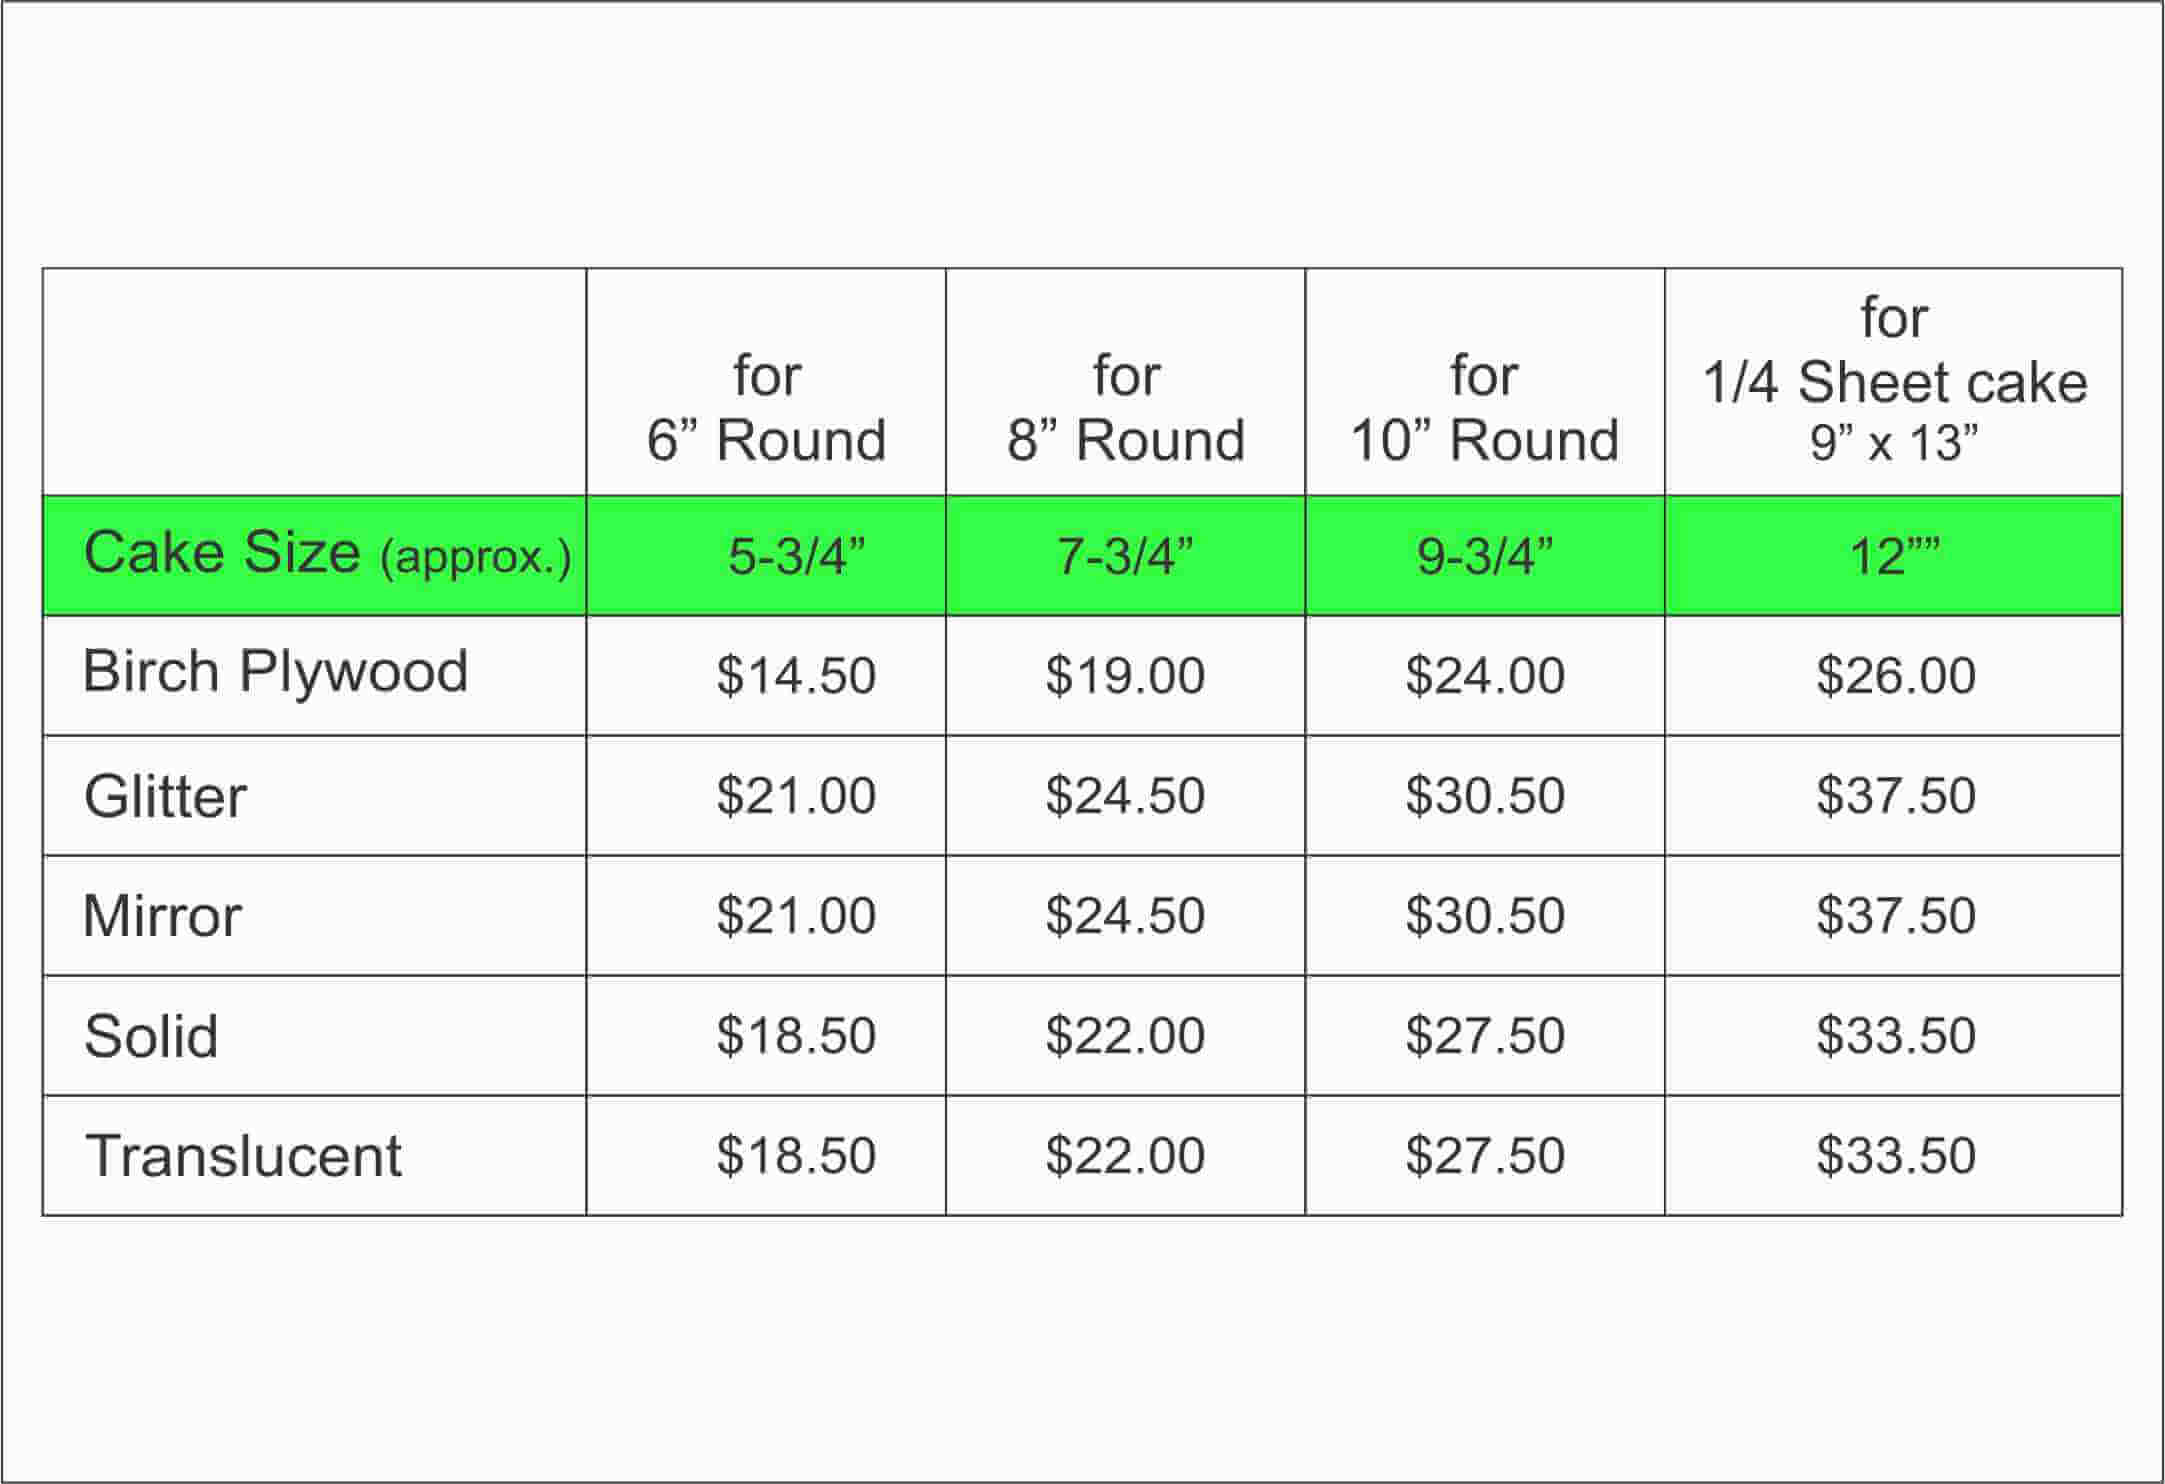Select Glitter price for 10" Round
2165x1484 pixels.
click(x=1485, y=796)
